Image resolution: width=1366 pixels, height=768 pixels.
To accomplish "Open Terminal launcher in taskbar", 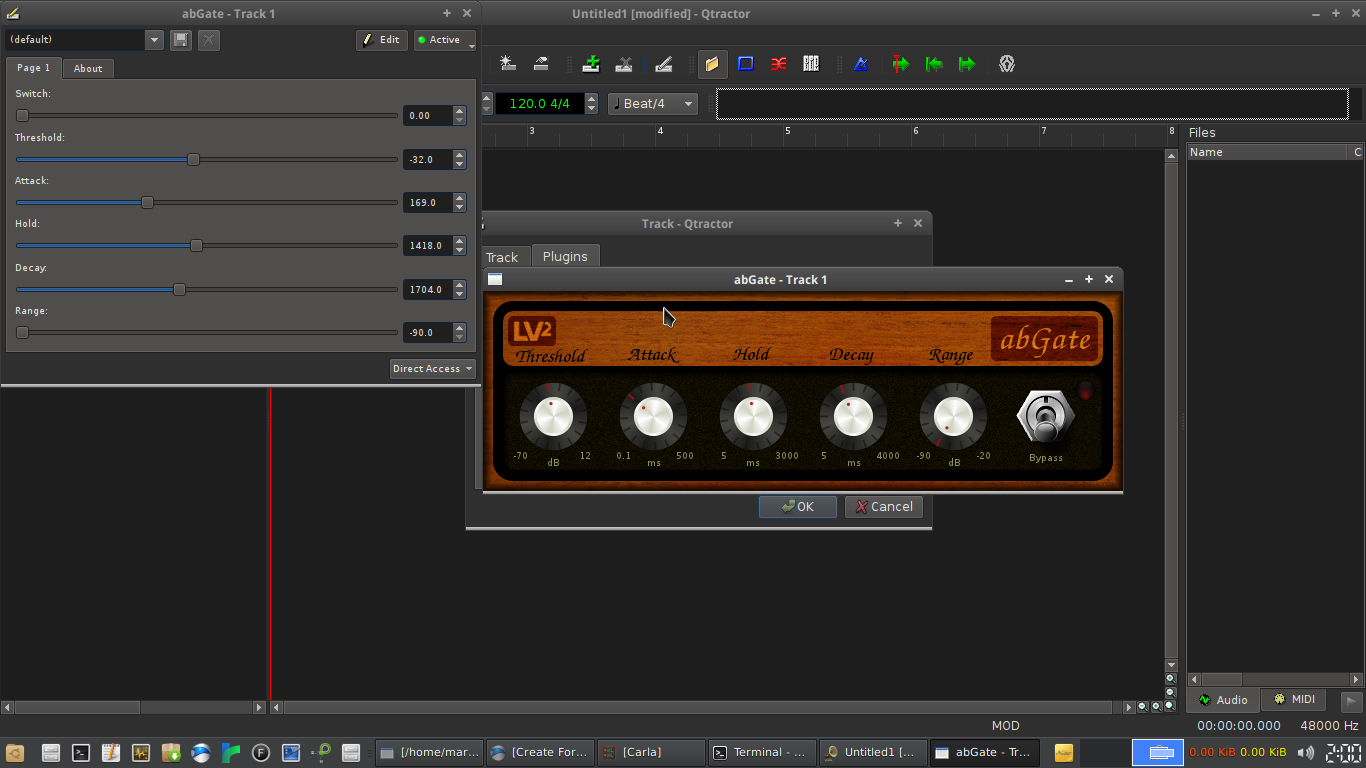I will tap(81, 753).
